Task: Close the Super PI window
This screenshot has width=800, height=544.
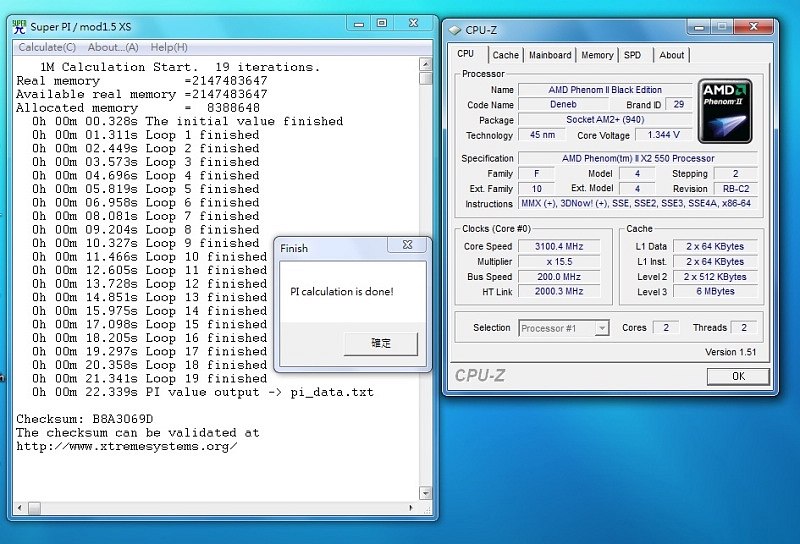Action: 414,23
